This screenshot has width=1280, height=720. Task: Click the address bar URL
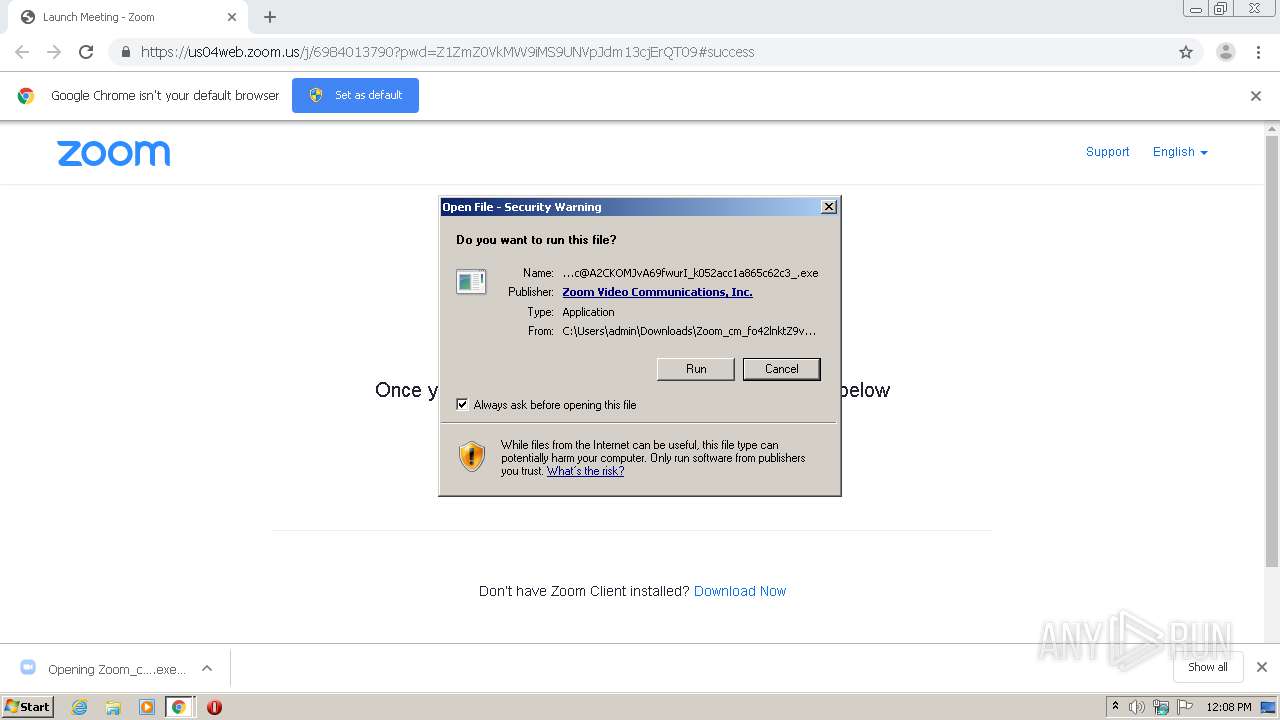[447, 52]
